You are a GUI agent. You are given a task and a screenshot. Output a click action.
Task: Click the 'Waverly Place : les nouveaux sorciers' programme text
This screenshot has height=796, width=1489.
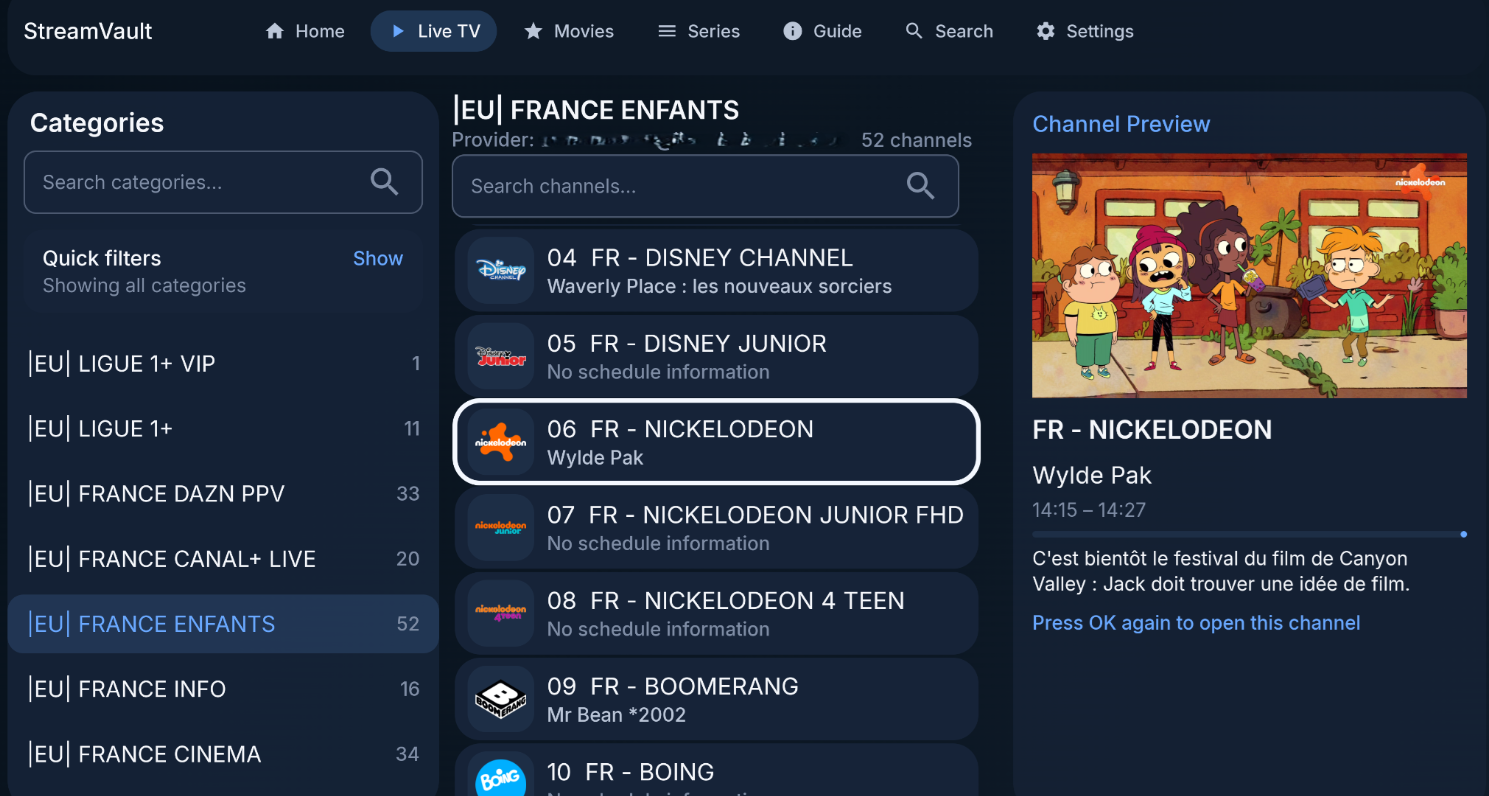click(719, 287)
